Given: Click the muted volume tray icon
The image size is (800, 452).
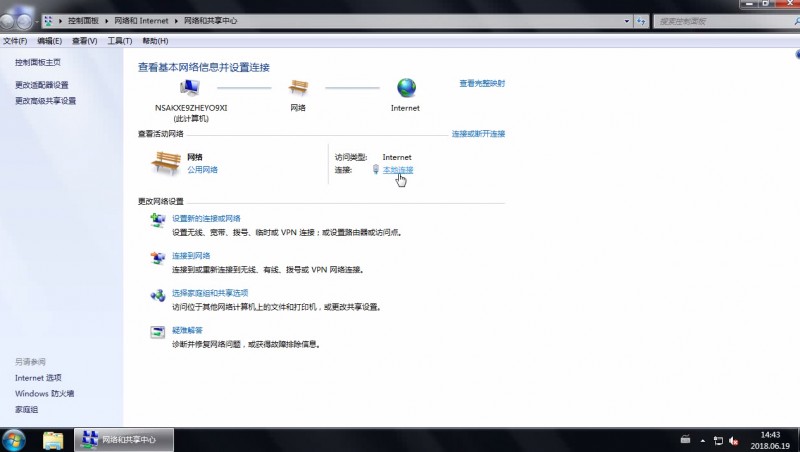Looking at the screenshot, I should (734, 440).
